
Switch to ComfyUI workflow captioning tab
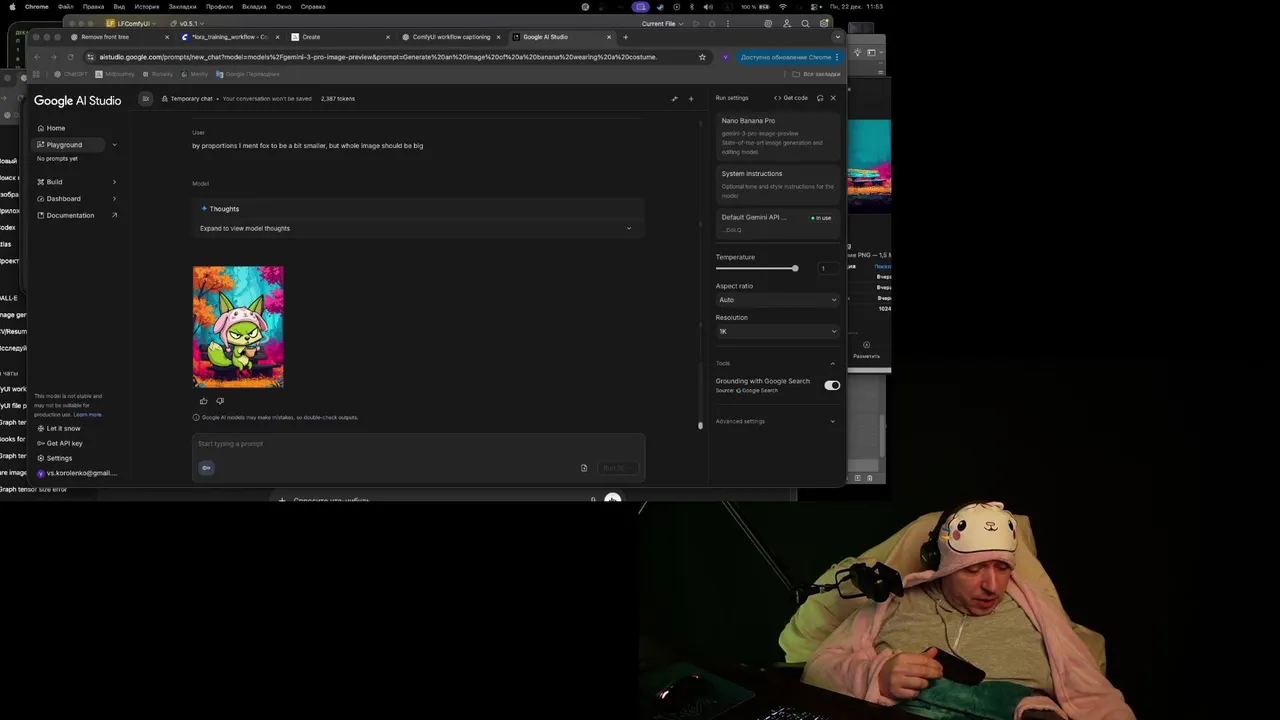451,37
